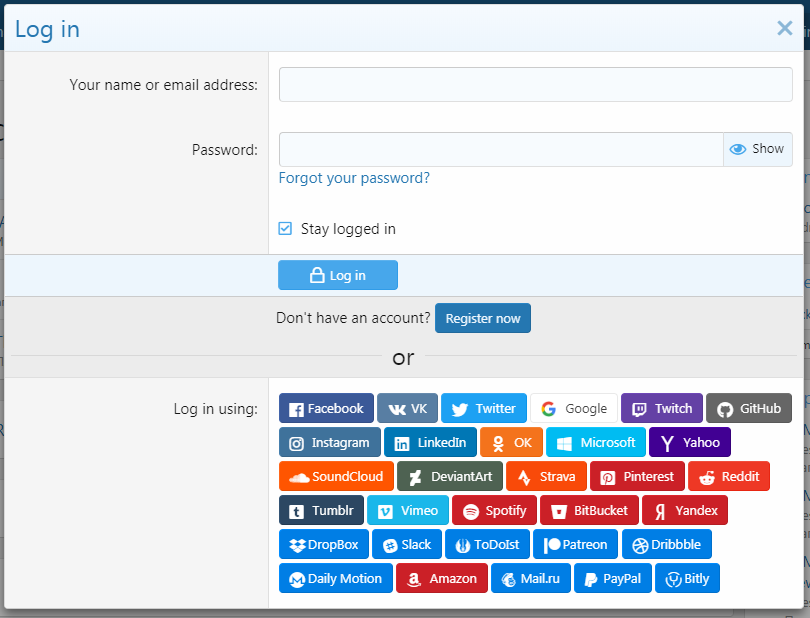Use LinkedIn to sign in
Image resolution: width=810 pixels, height=618 pixels.
coord(430,442)
